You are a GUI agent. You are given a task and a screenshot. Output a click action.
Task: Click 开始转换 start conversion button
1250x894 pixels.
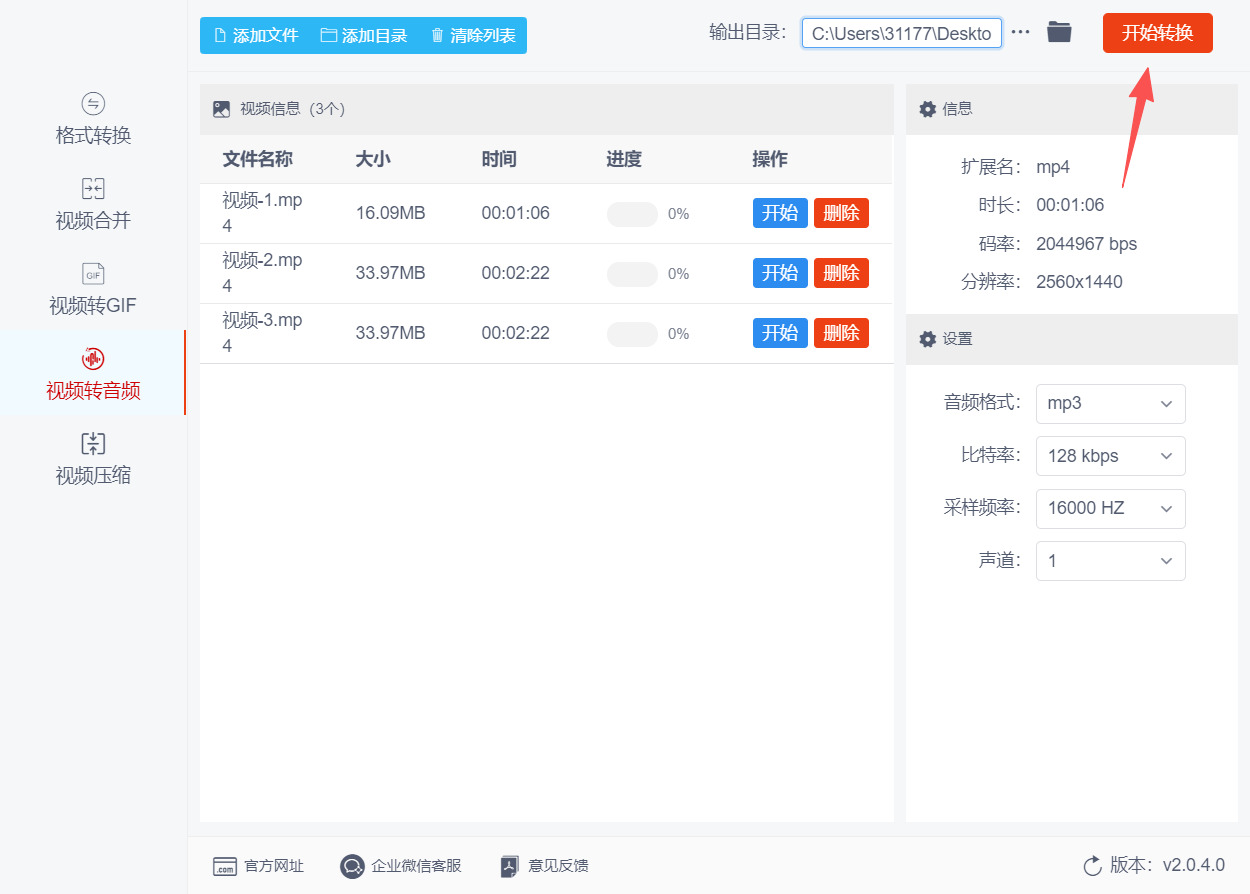pyautogui.click(x=1157, y=33)
